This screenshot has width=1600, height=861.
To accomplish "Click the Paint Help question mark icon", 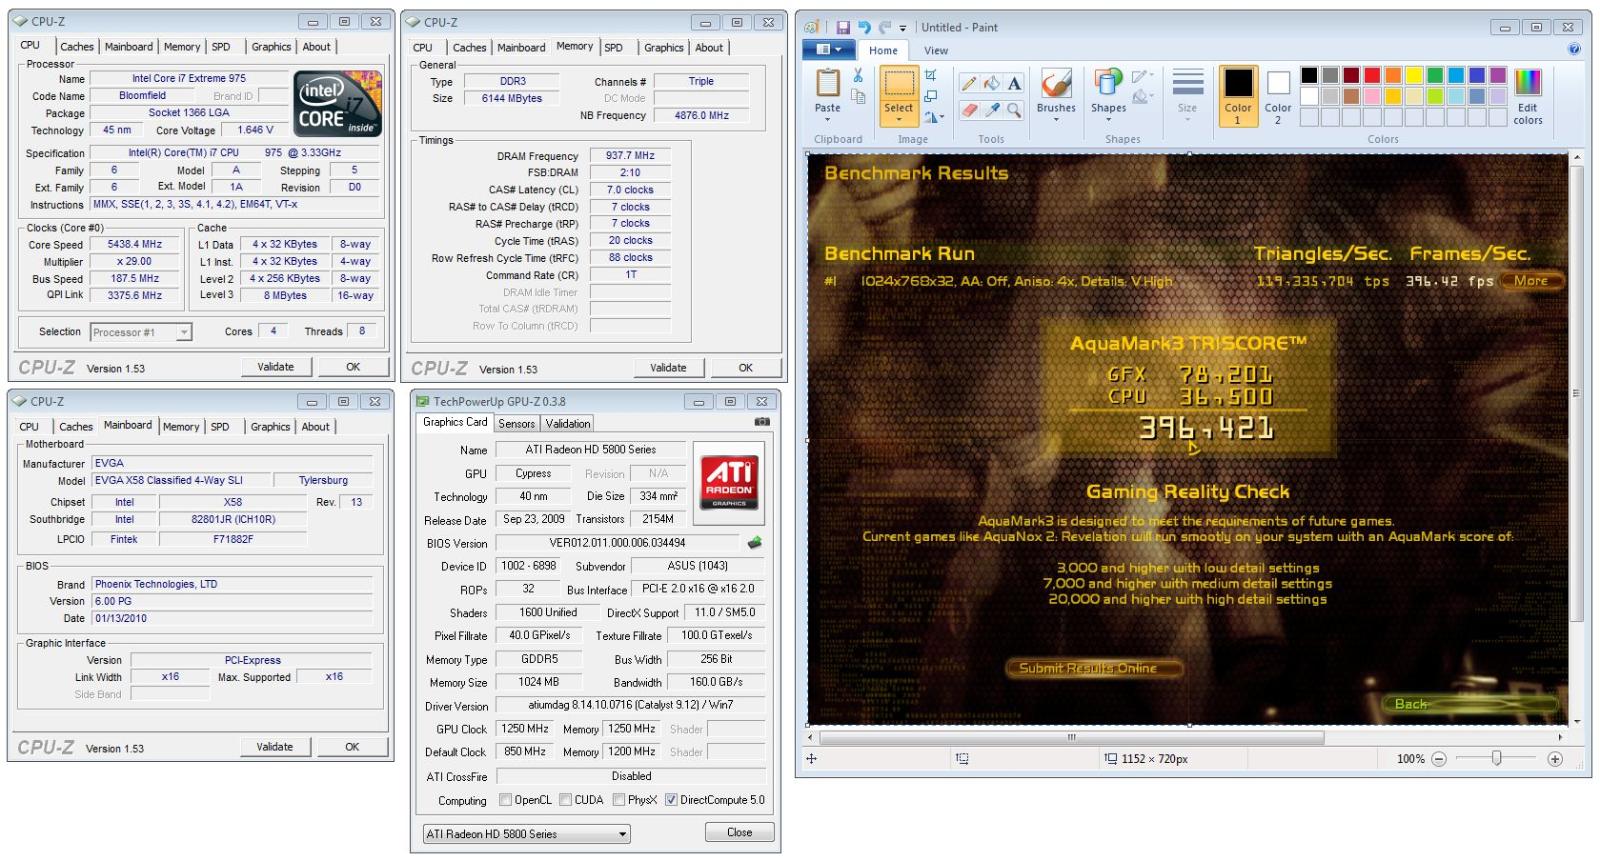I will point(1574,49).
